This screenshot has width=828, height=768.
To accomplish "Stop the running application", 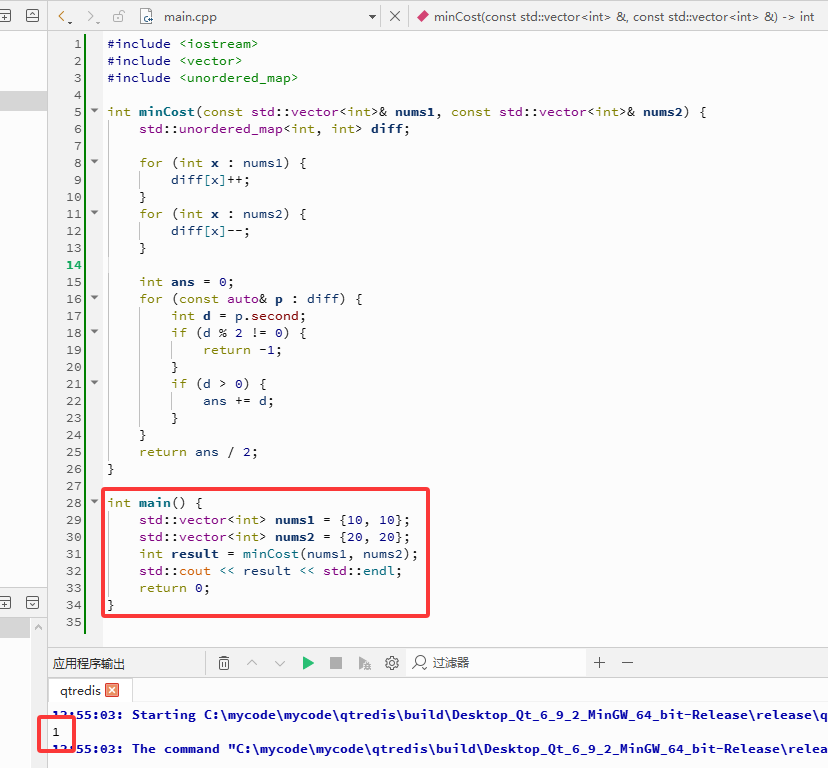I will coord(336,663).
